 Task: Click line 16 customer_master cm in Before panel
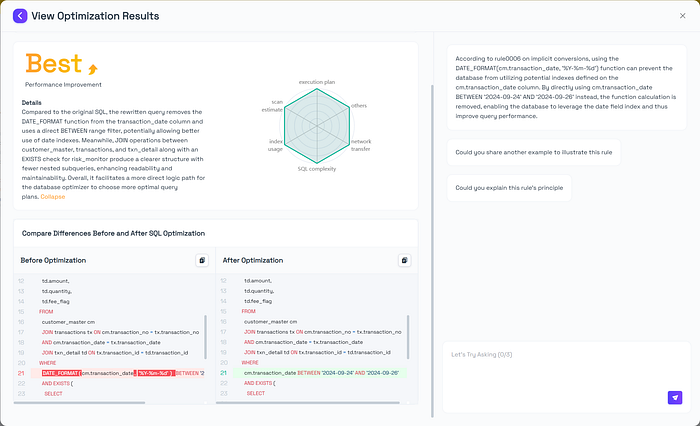[x=68, y=322]
